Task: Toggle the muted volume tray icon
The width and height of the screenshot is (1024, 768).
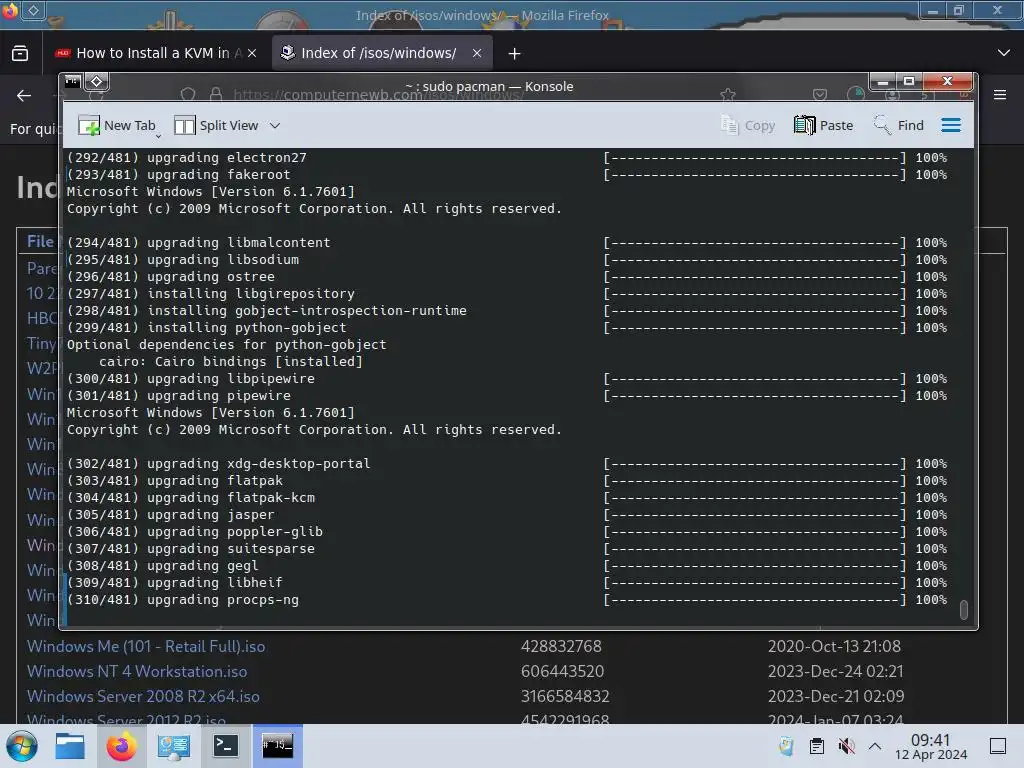Action: (x=846, y=746)
